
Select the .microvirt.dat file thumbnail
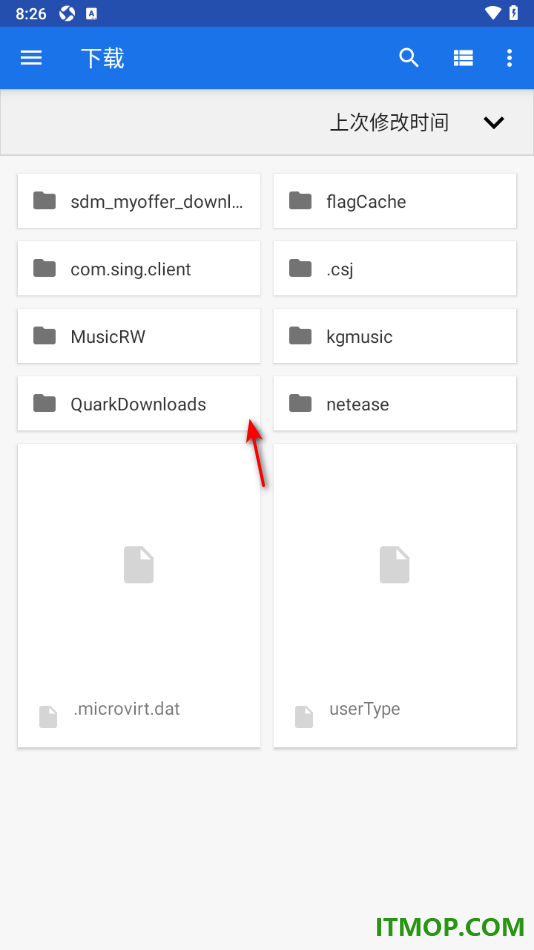click(139, 565)
